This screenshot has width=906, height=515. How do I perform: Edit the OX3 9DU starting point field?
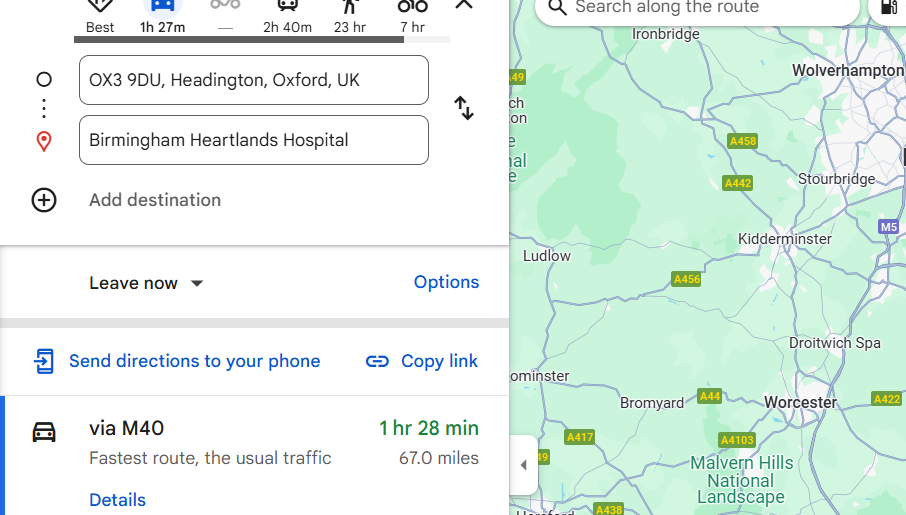tap(254, 80)
